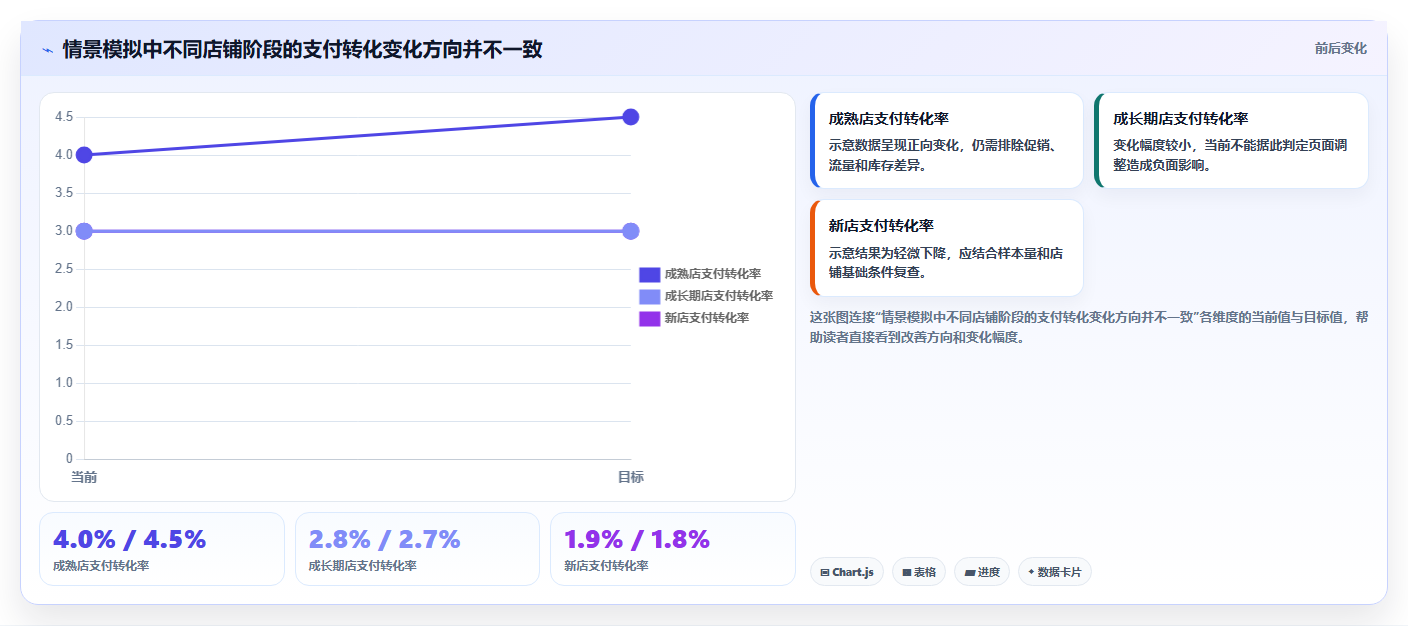This screenshot has width=1408, height=626.
Task: Open the 成长期店支付转化率 insight card heading
Action: pyautogui.click(x=1180, y=119)
